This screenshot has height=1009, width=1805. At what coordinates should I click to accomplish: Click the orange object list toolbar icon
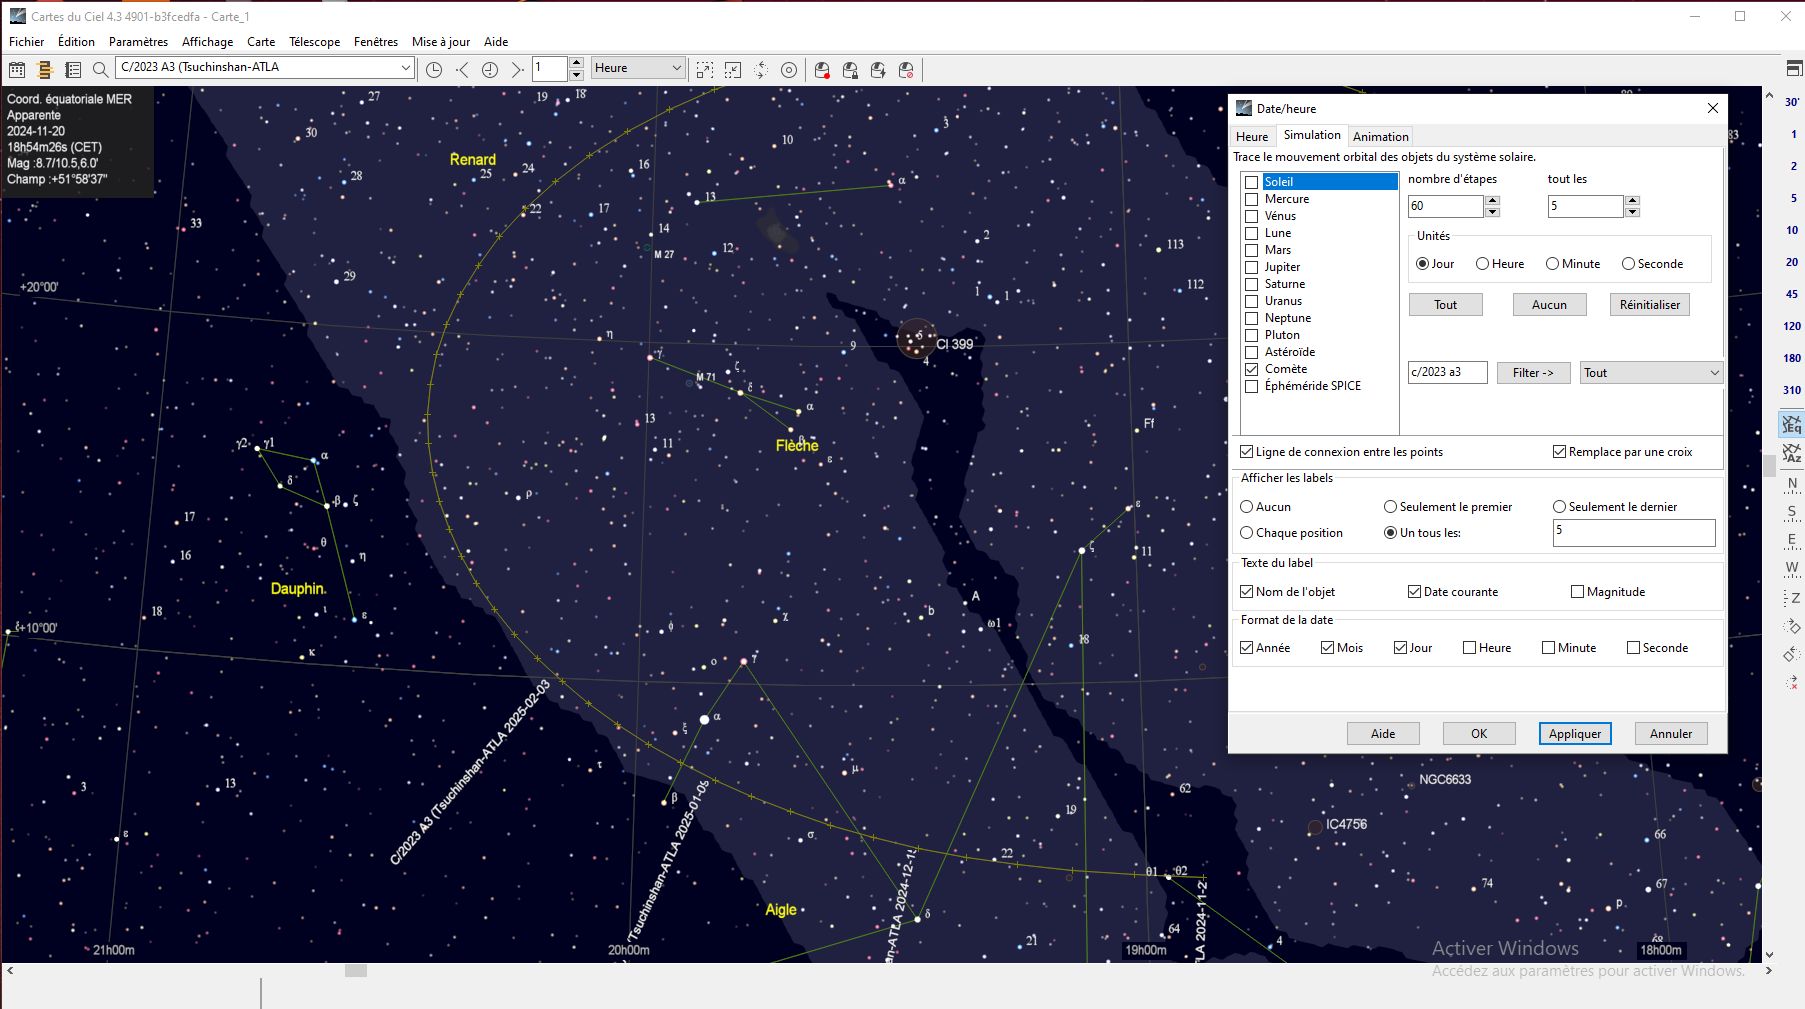click(x=45, y=69)
